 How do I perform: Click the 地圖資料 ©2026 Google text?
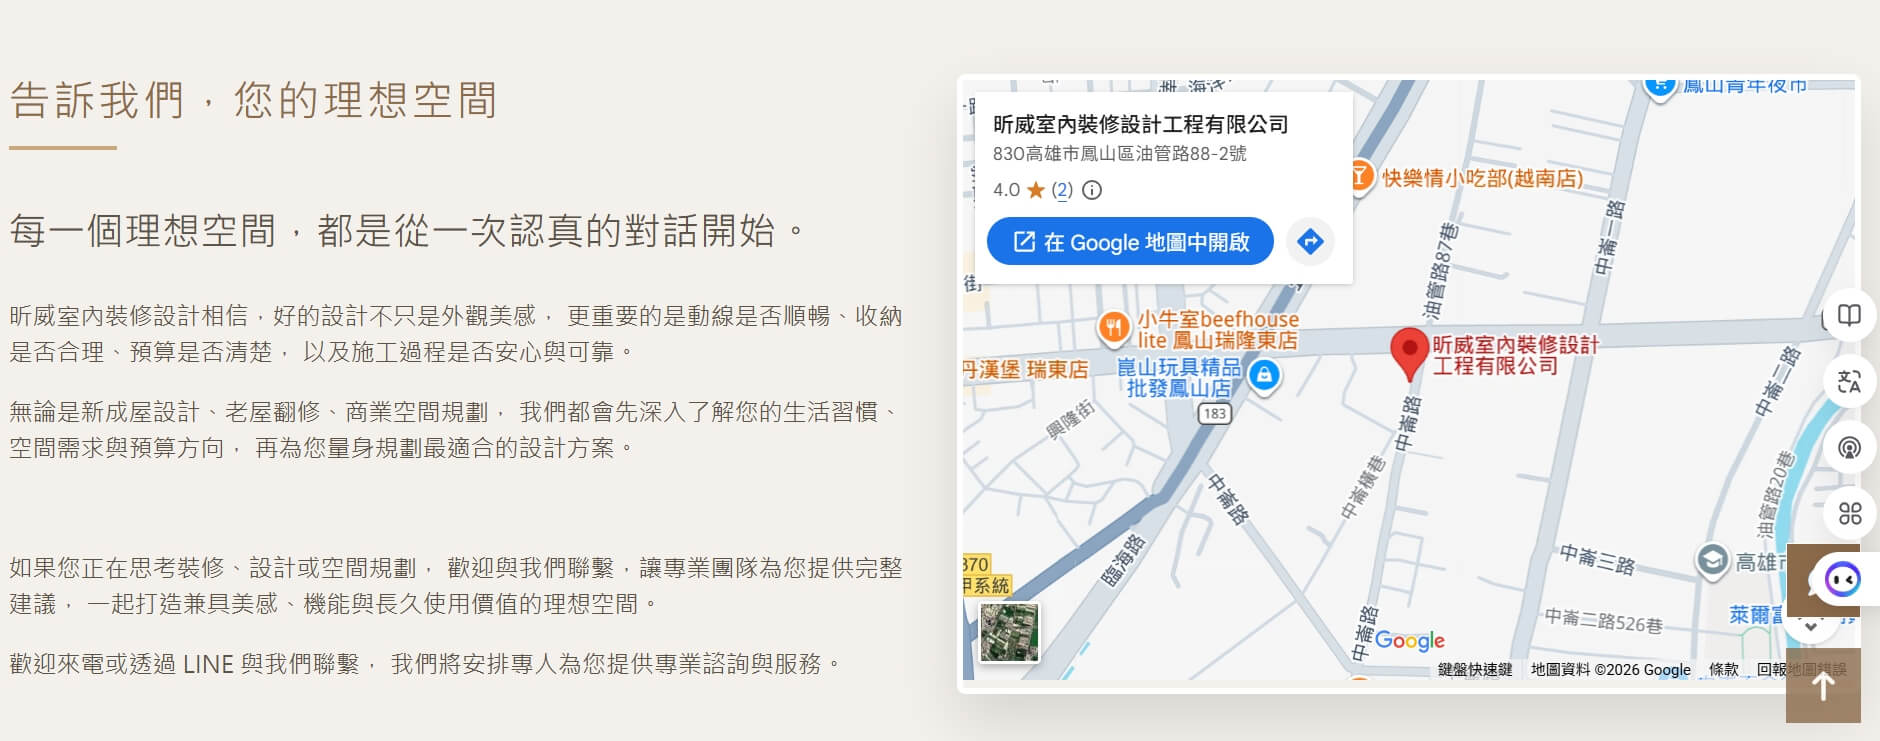(x=1611, y=670)
